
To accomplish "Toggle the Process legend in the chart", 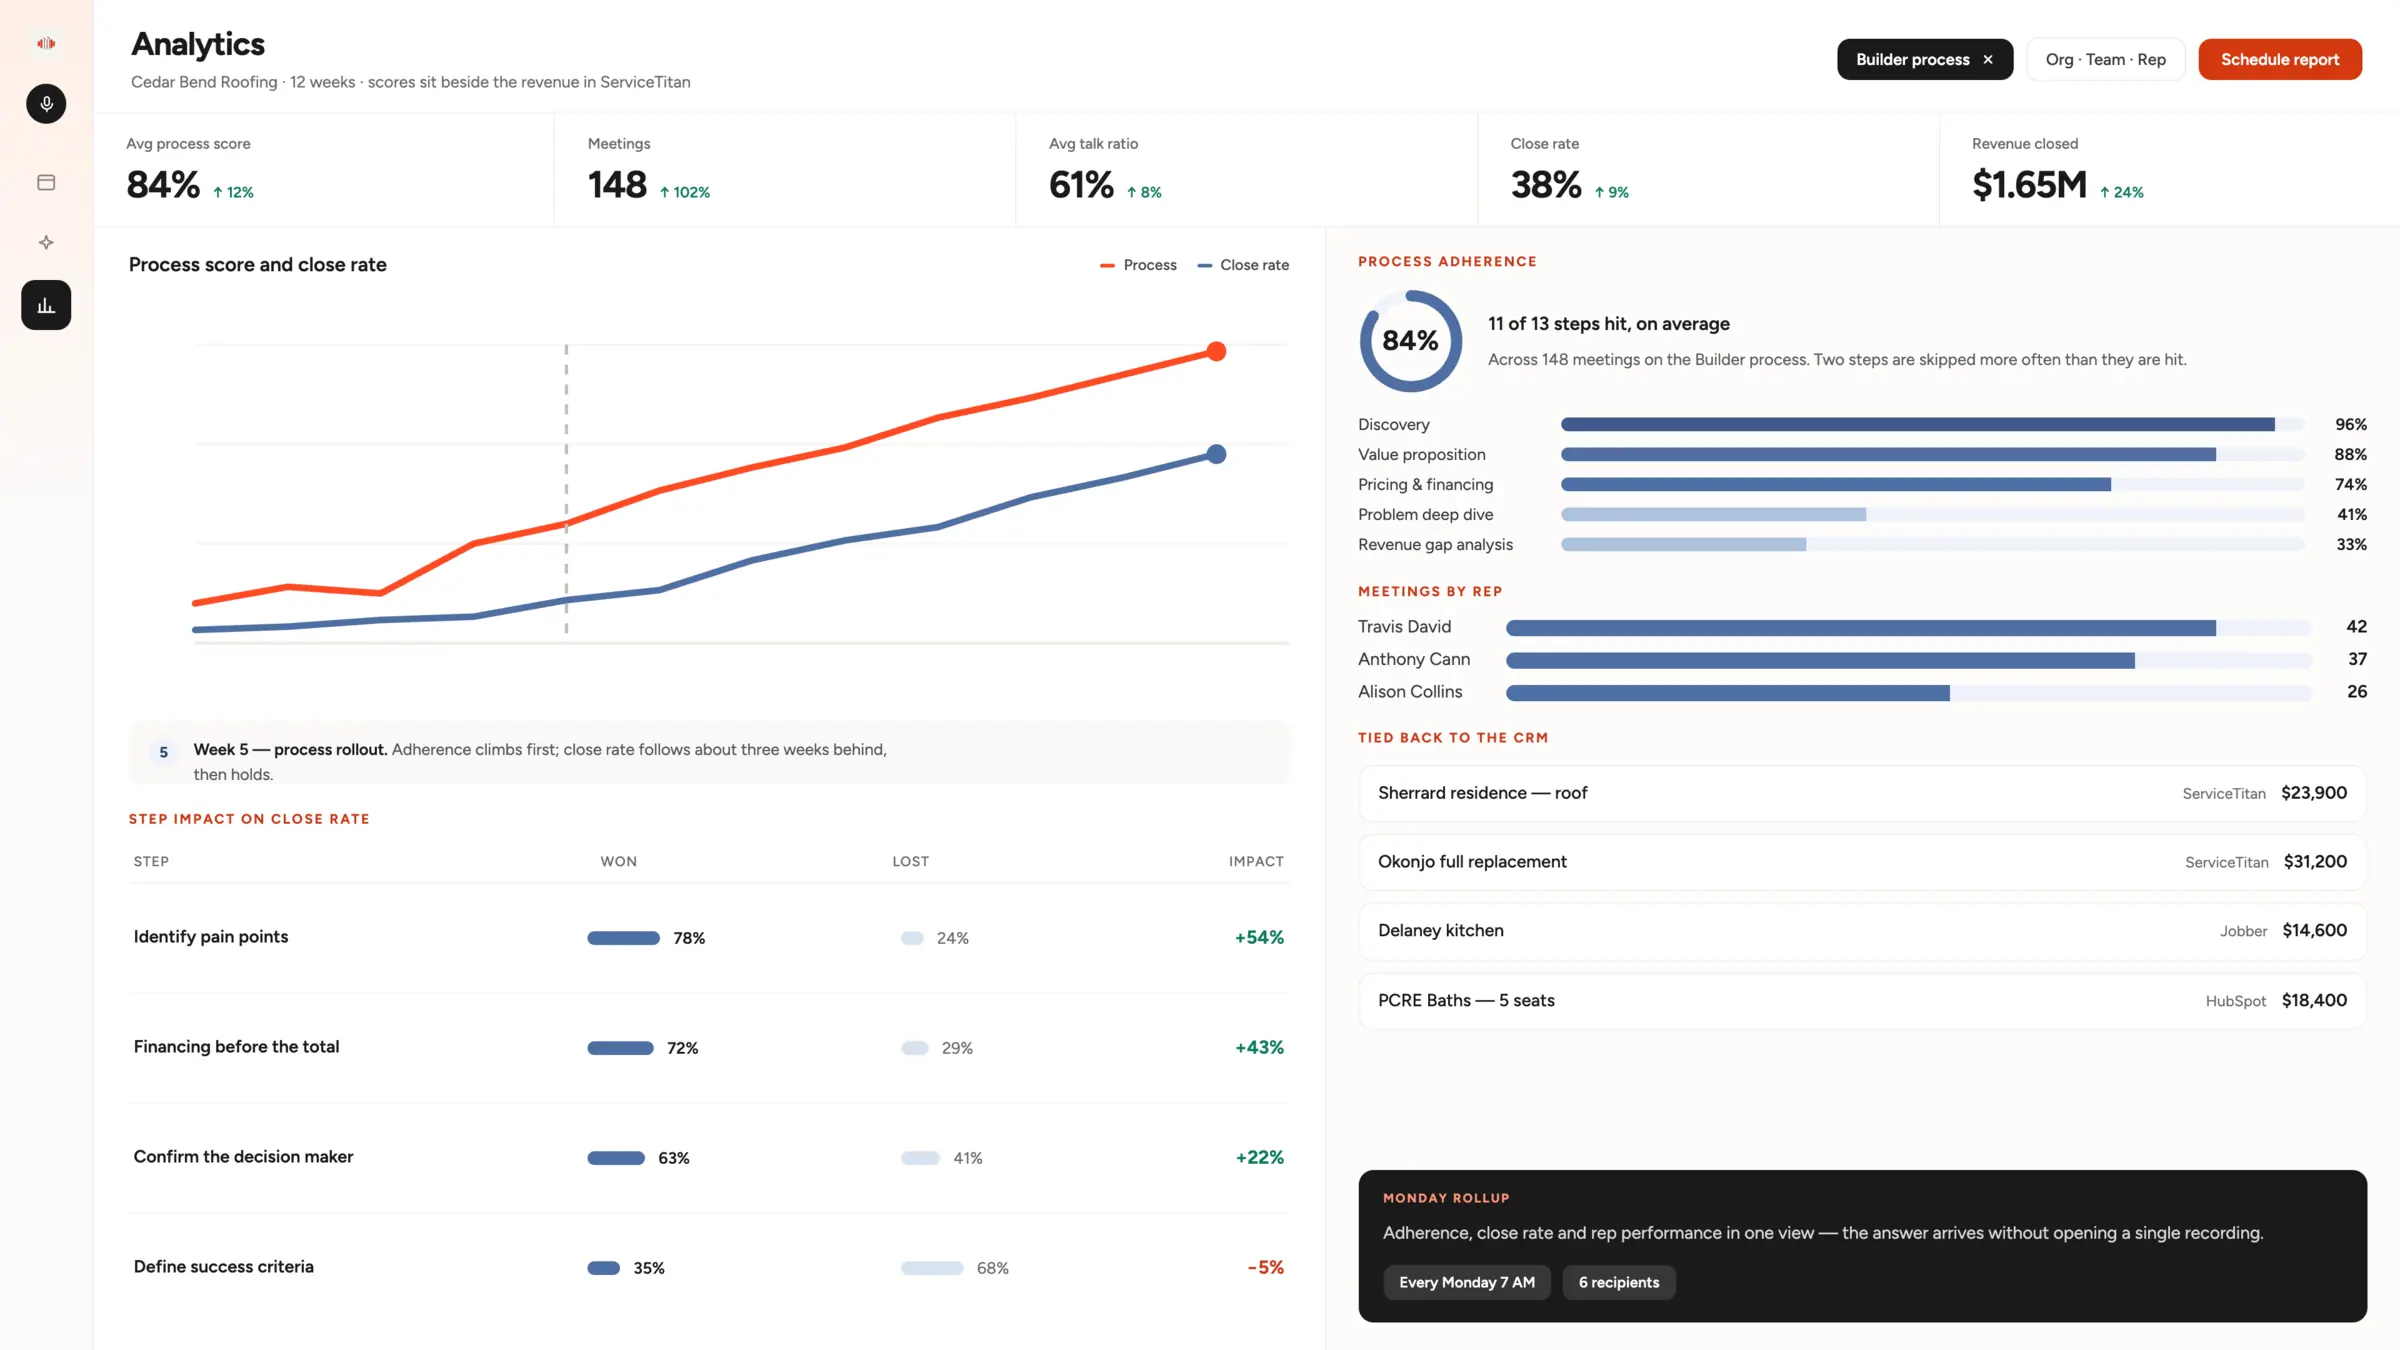I will 1138,265.
